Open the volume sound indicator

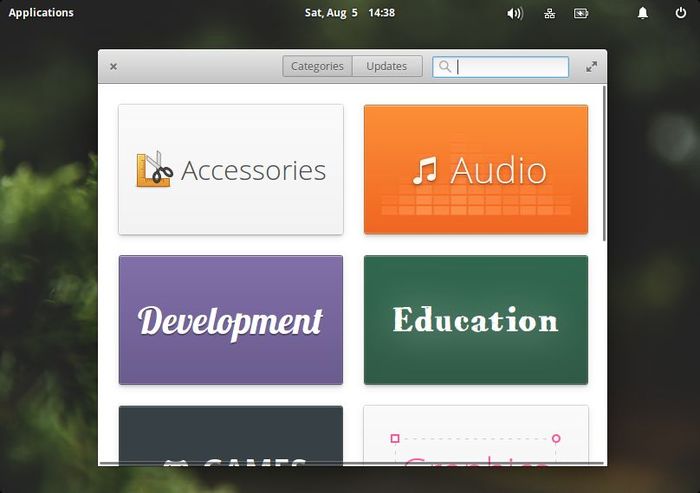tap(515, 13)
